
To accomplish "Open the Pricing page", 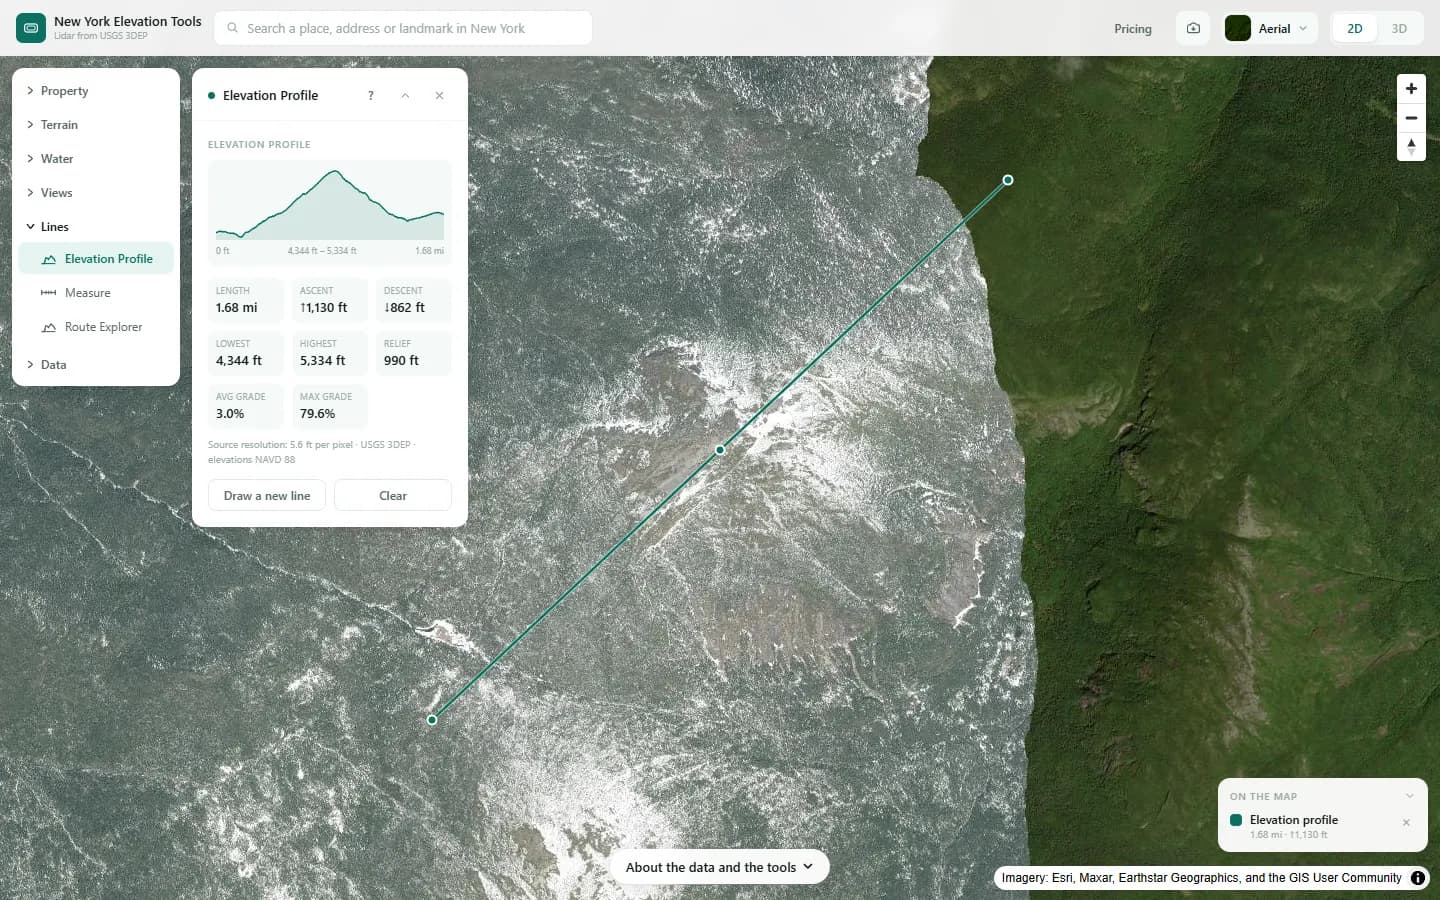I will point(1133,29).
